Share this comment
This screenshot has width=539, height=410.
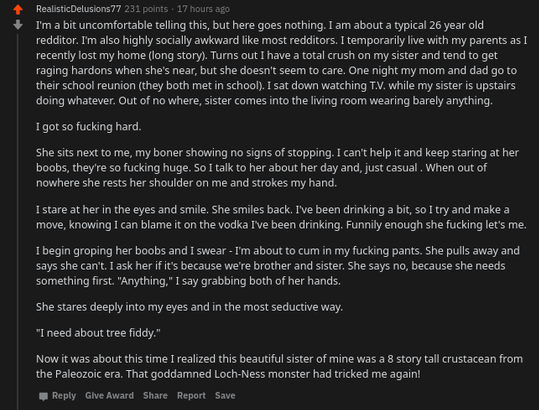coord(155,396)
